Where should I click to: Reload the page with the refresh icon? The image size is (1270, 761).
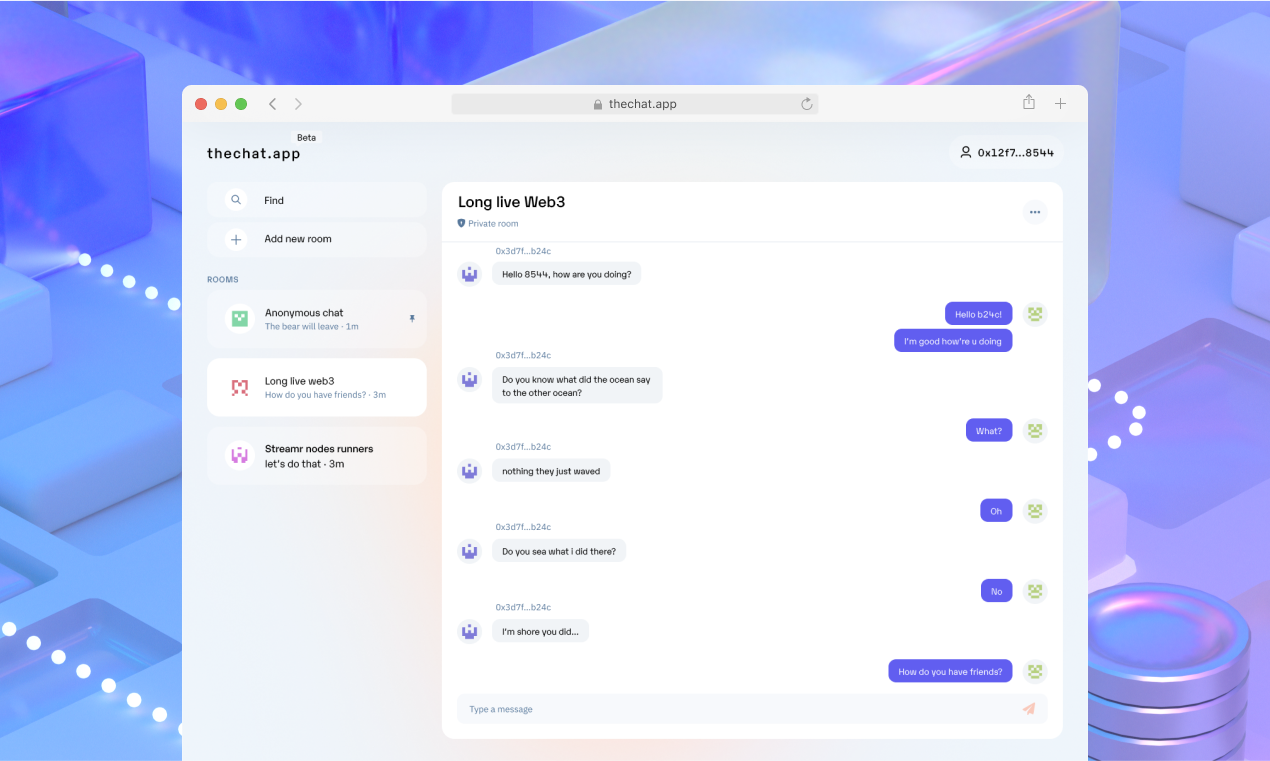coord(806,104)
